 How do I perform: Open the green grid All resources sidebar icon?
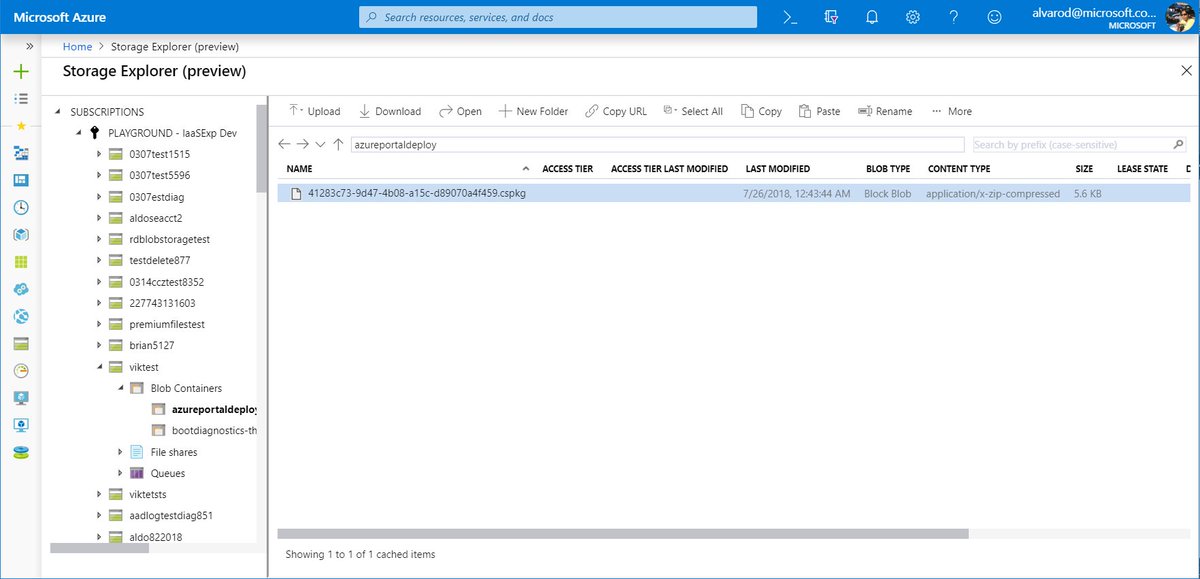tap(21, 262)
